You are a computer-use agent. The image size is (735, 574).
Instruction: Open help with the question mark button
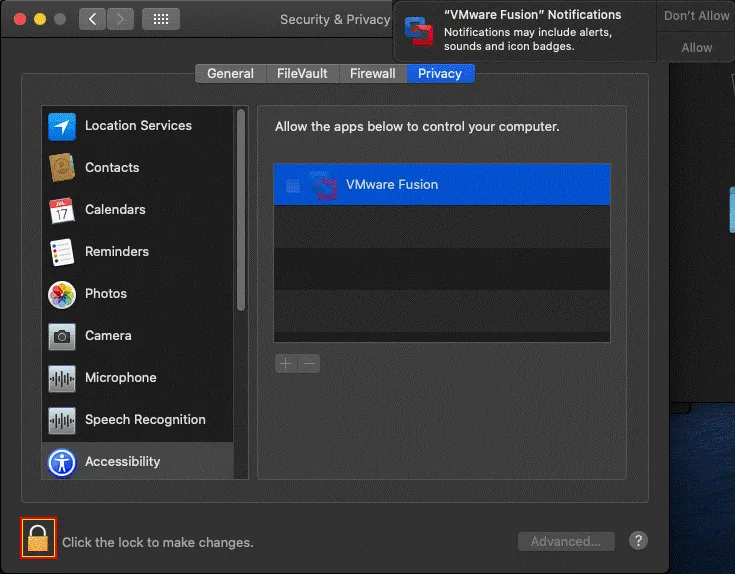[x=638, y=541]
